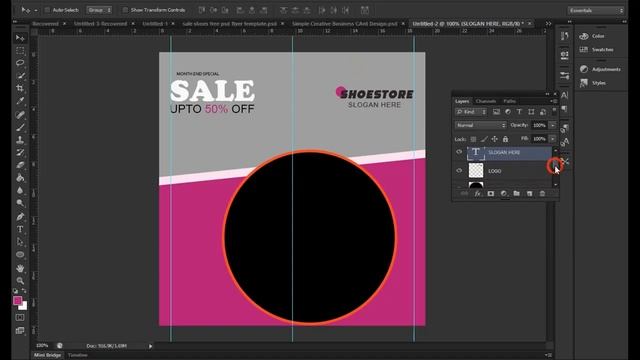The width and height of the screenshot is (640, 360).
Task: Select the Zoom tool in toolbox
Action: [x=20, y=281]
